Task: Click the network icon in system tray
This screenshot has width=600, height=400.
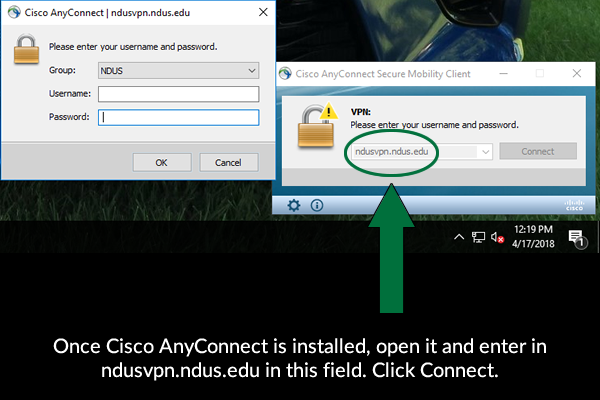Action: pos(478,238)
